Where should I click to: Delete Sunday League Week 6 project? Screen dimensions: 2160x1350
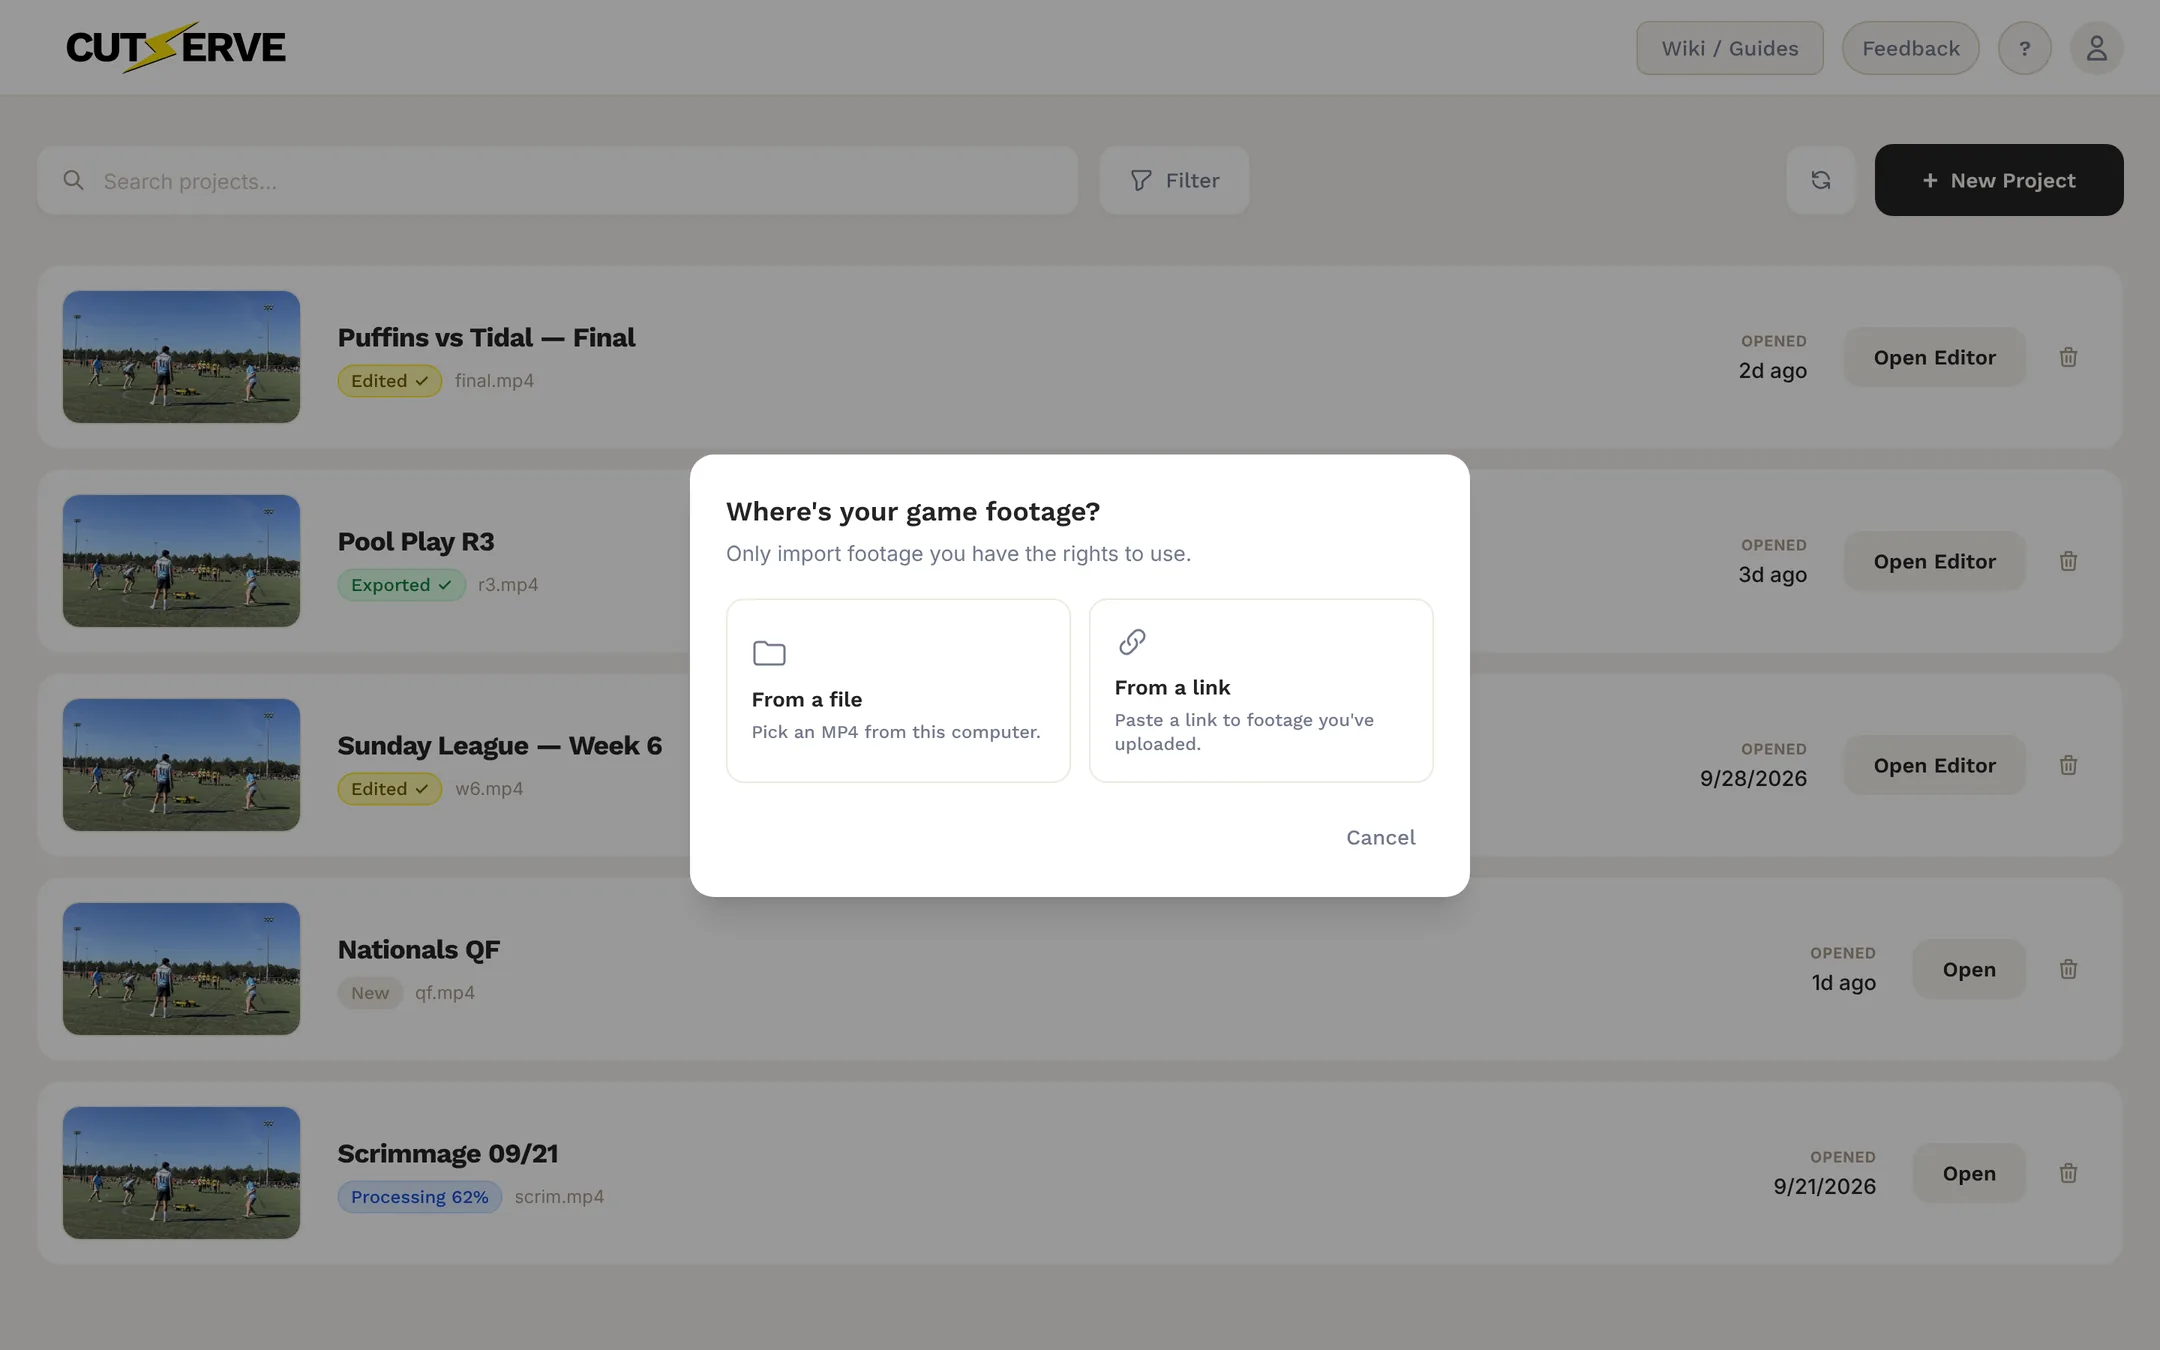(x=2068, y=765)
